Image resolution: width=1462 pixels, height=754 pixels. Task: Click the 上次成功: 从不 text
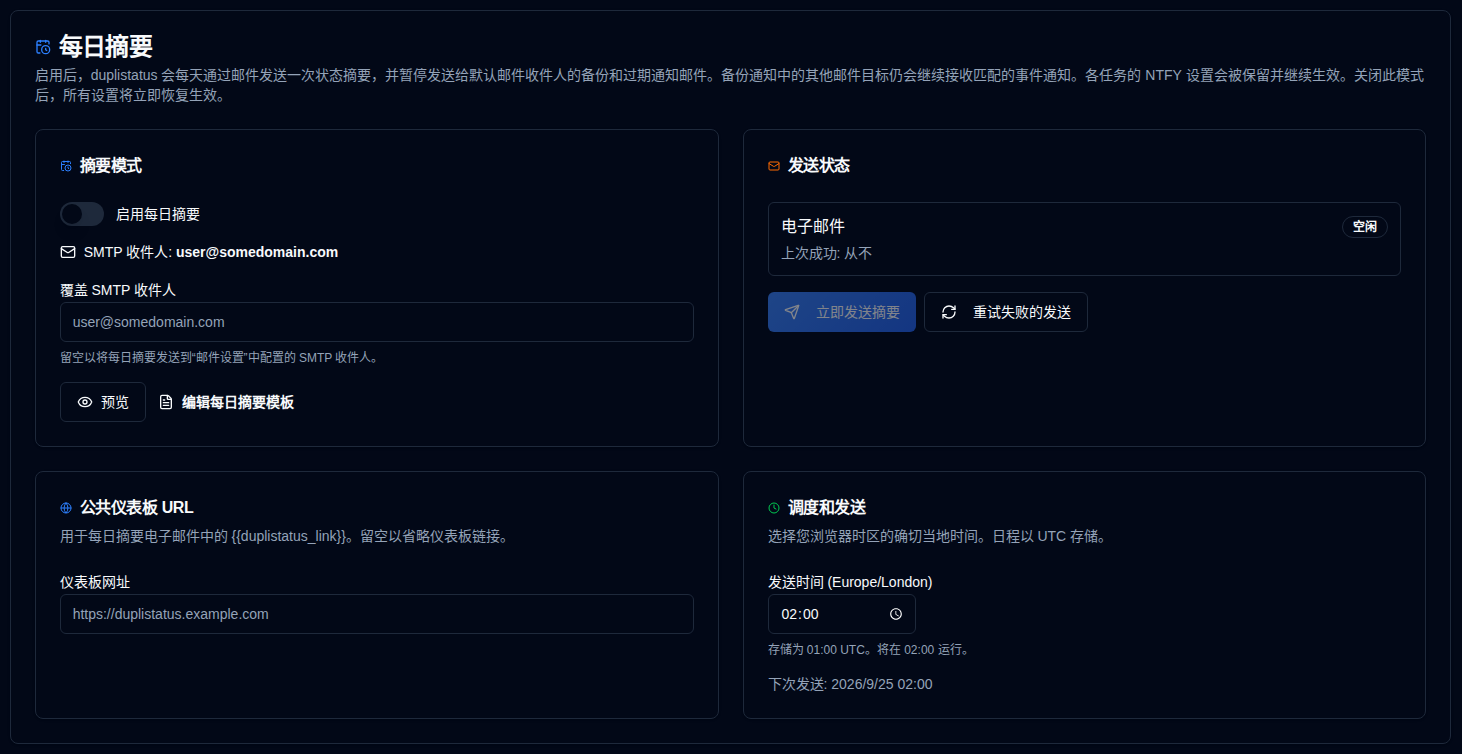point(827,254)
